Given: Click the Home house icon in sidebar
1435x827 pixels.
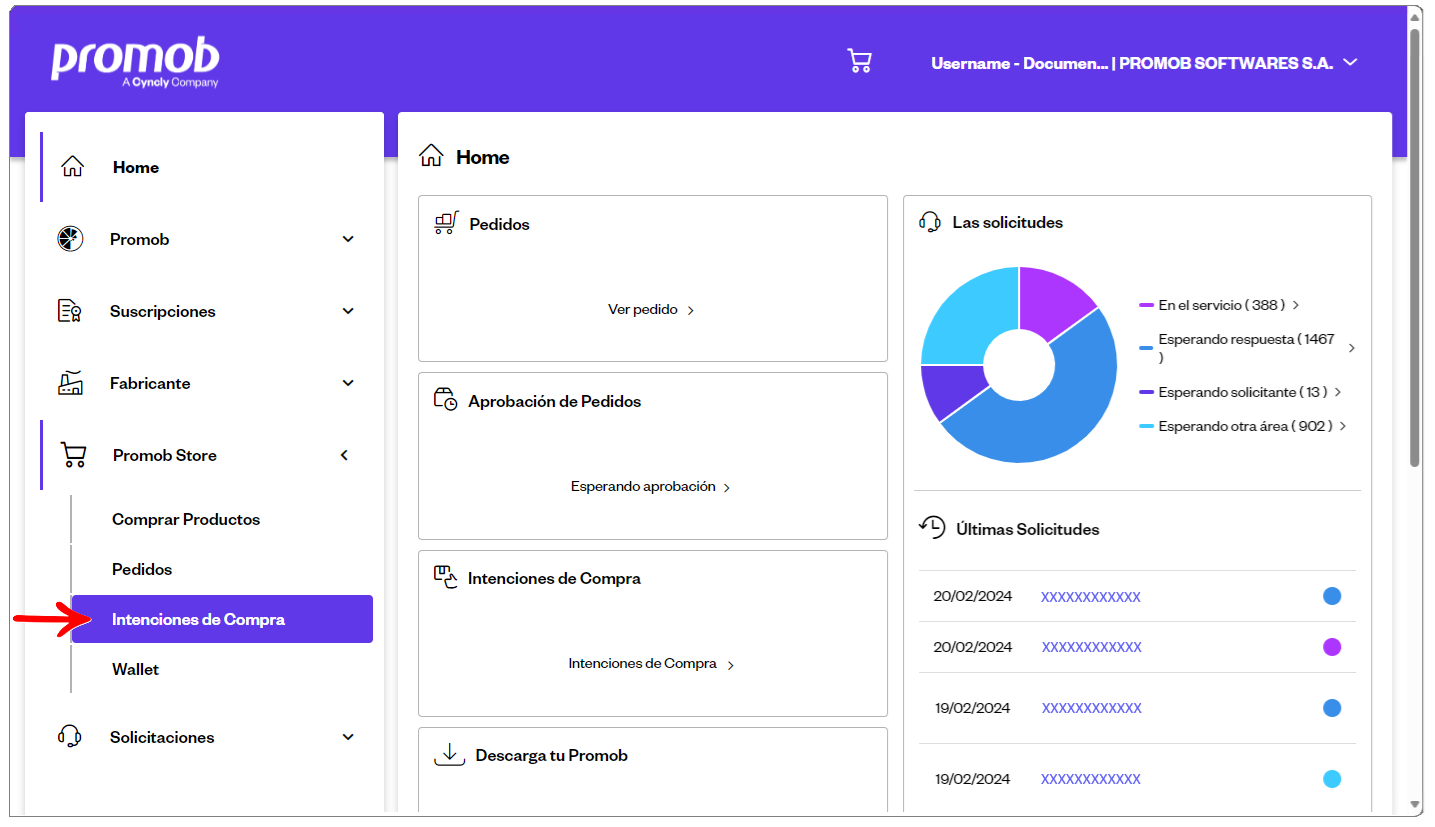Looking at the screenshot, I should [72, 167].
